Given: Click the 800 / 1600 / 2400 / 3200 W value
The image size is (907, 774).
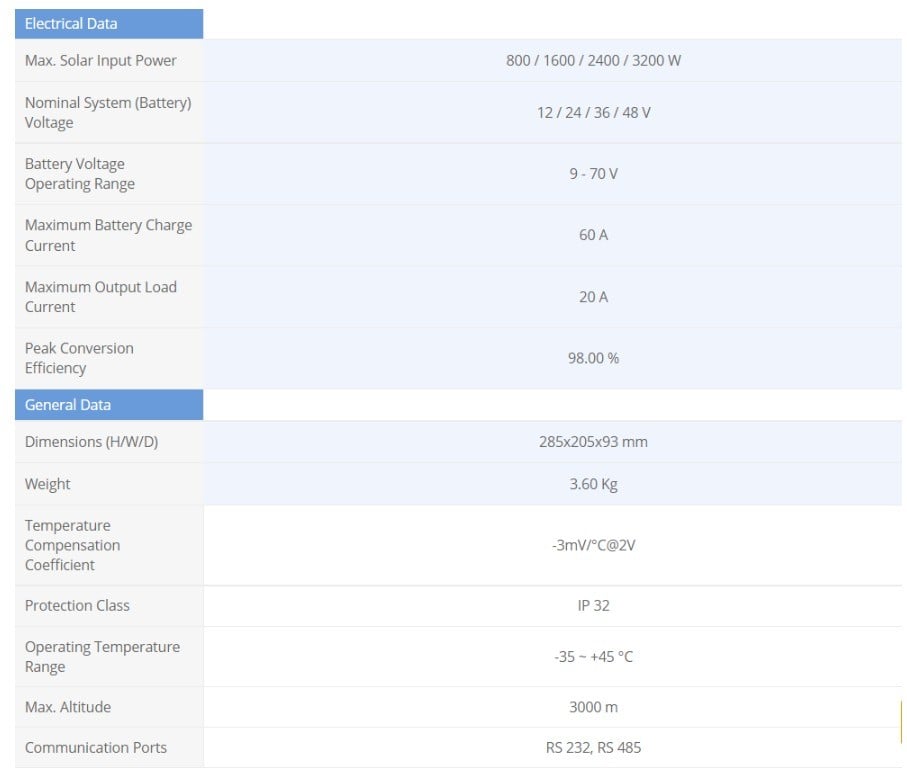Looking at the screenshot, I should click(x=593, y=61).
